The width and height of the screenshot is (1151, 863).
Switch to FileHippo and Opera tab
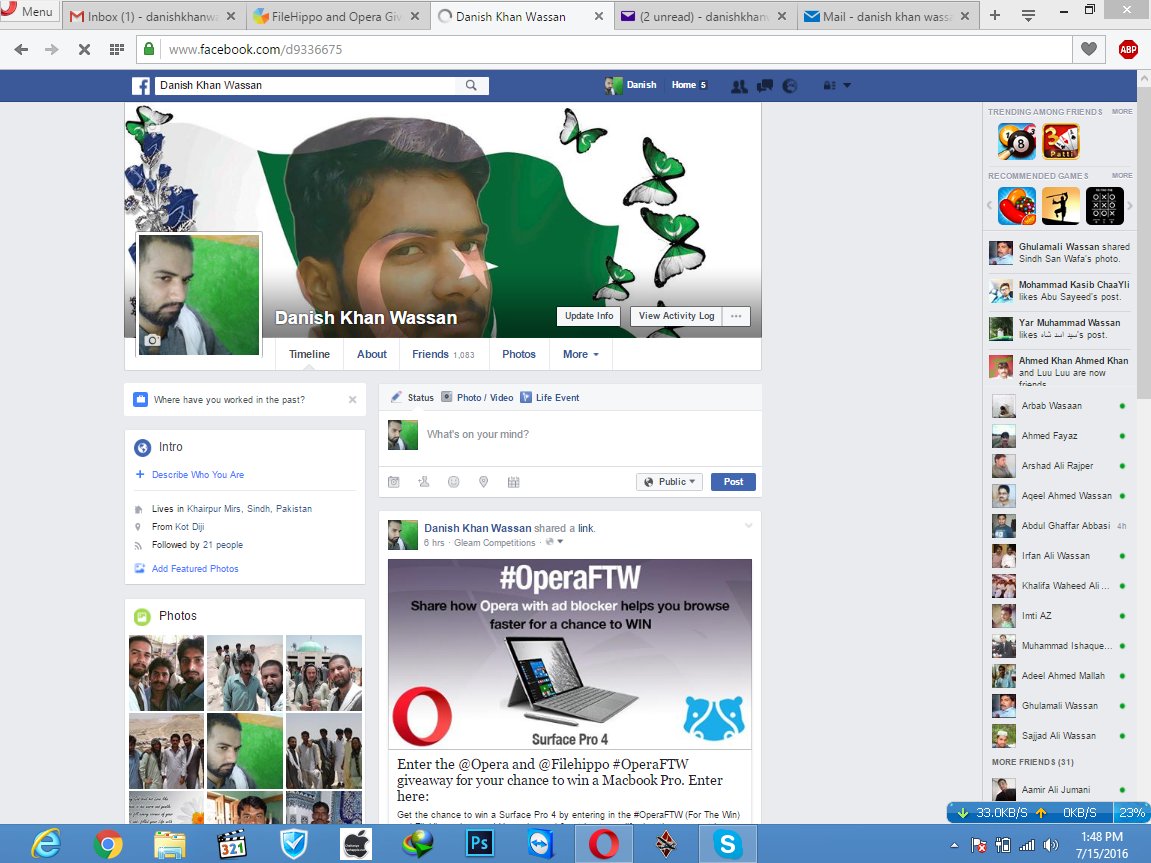(x=336, y=16)
